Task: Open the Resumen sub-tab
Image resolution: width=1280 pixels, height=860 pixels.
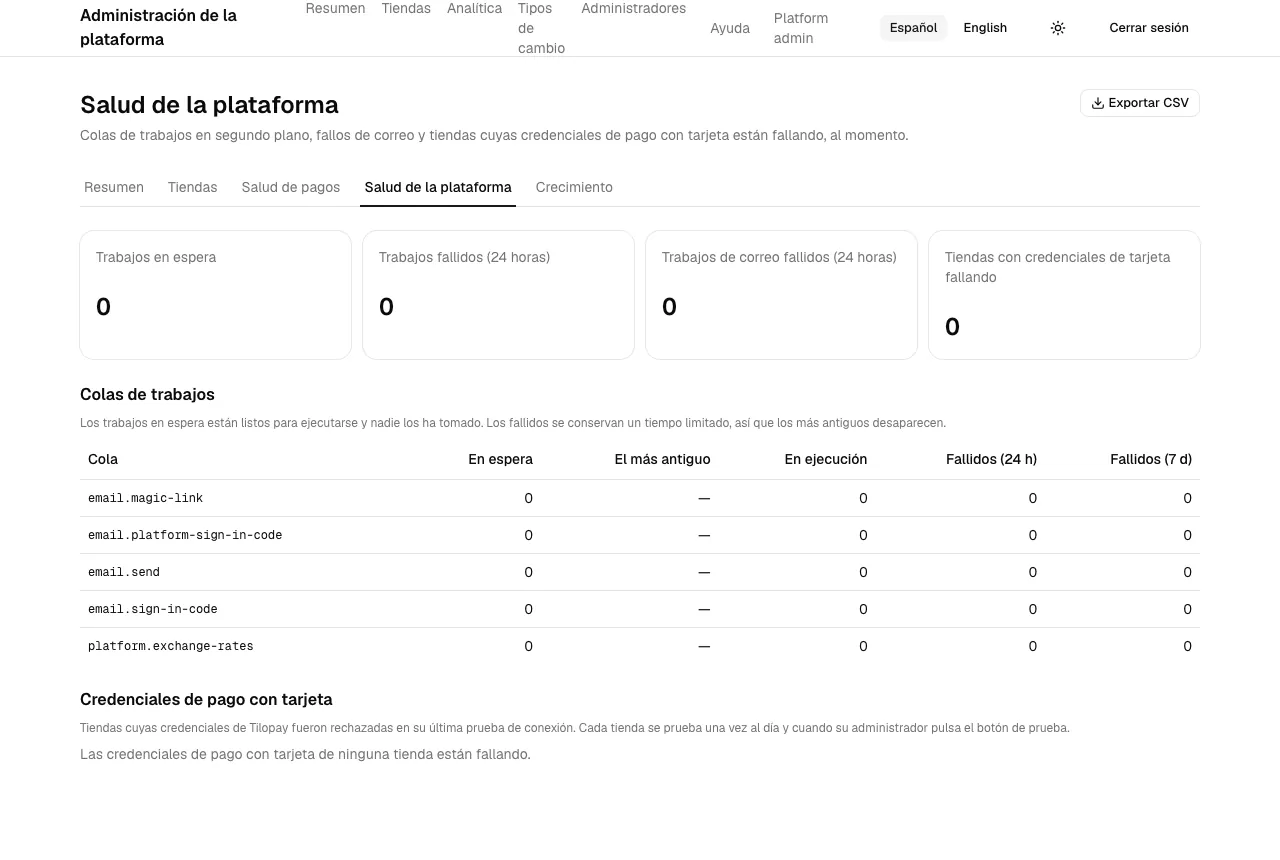Action: [114, 187]
